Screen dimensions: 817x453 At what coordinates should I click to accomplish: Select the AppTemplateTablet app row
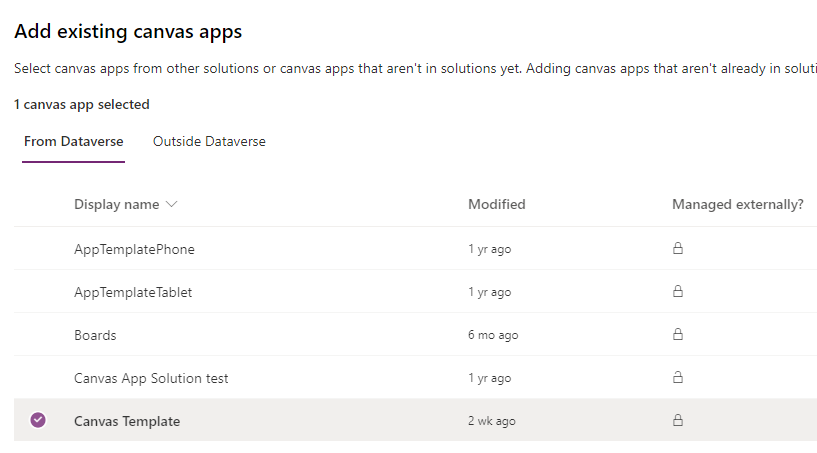(x=133, y=292)
